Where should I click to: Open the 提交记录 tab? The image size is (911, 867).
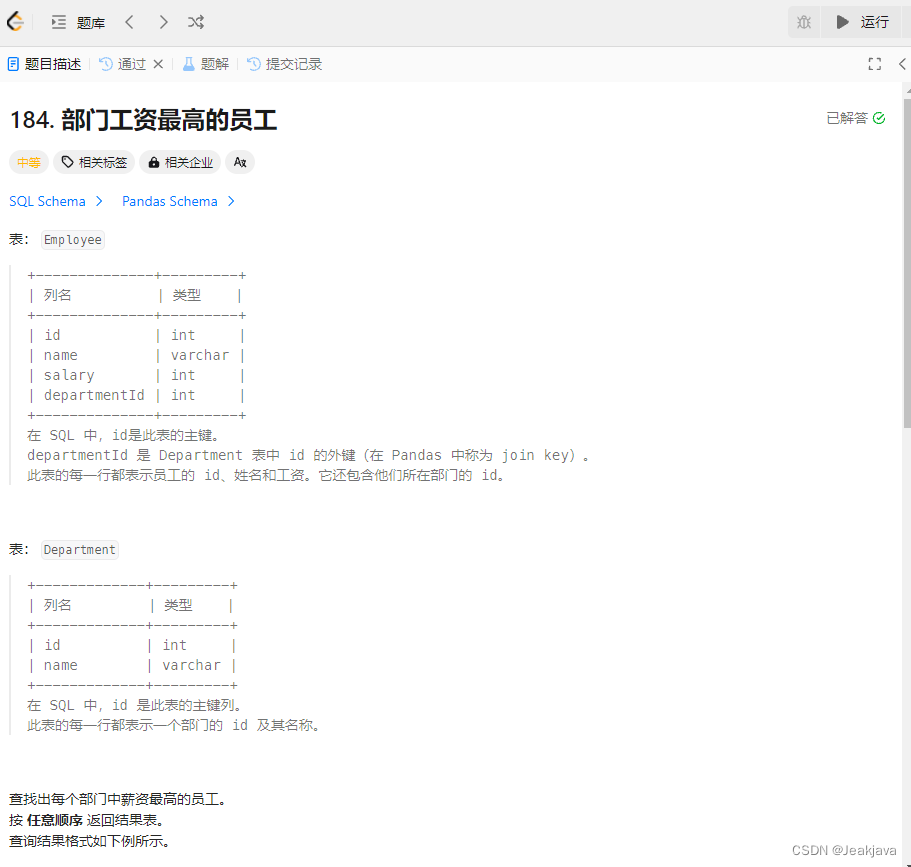tap(285, 63)
